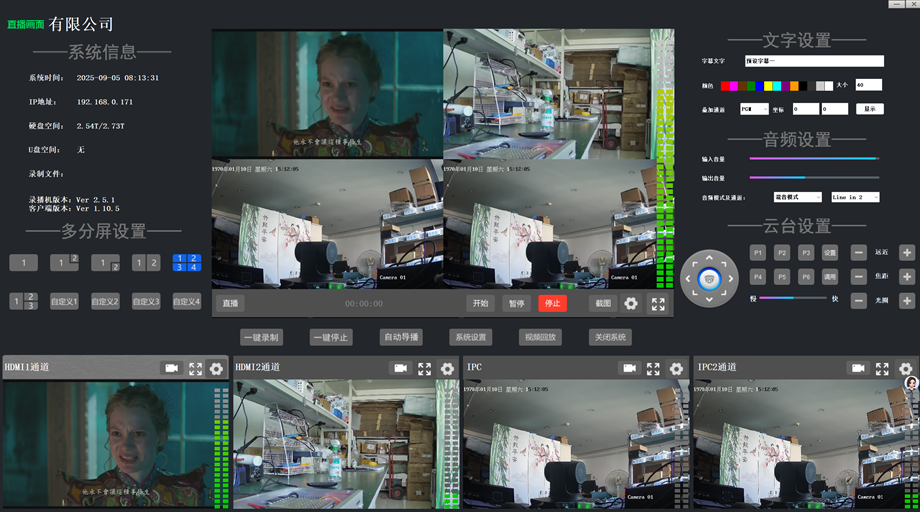Expand HDMI2通道 preview to fullscreen

pyautogui.click(x=424, y=368)
